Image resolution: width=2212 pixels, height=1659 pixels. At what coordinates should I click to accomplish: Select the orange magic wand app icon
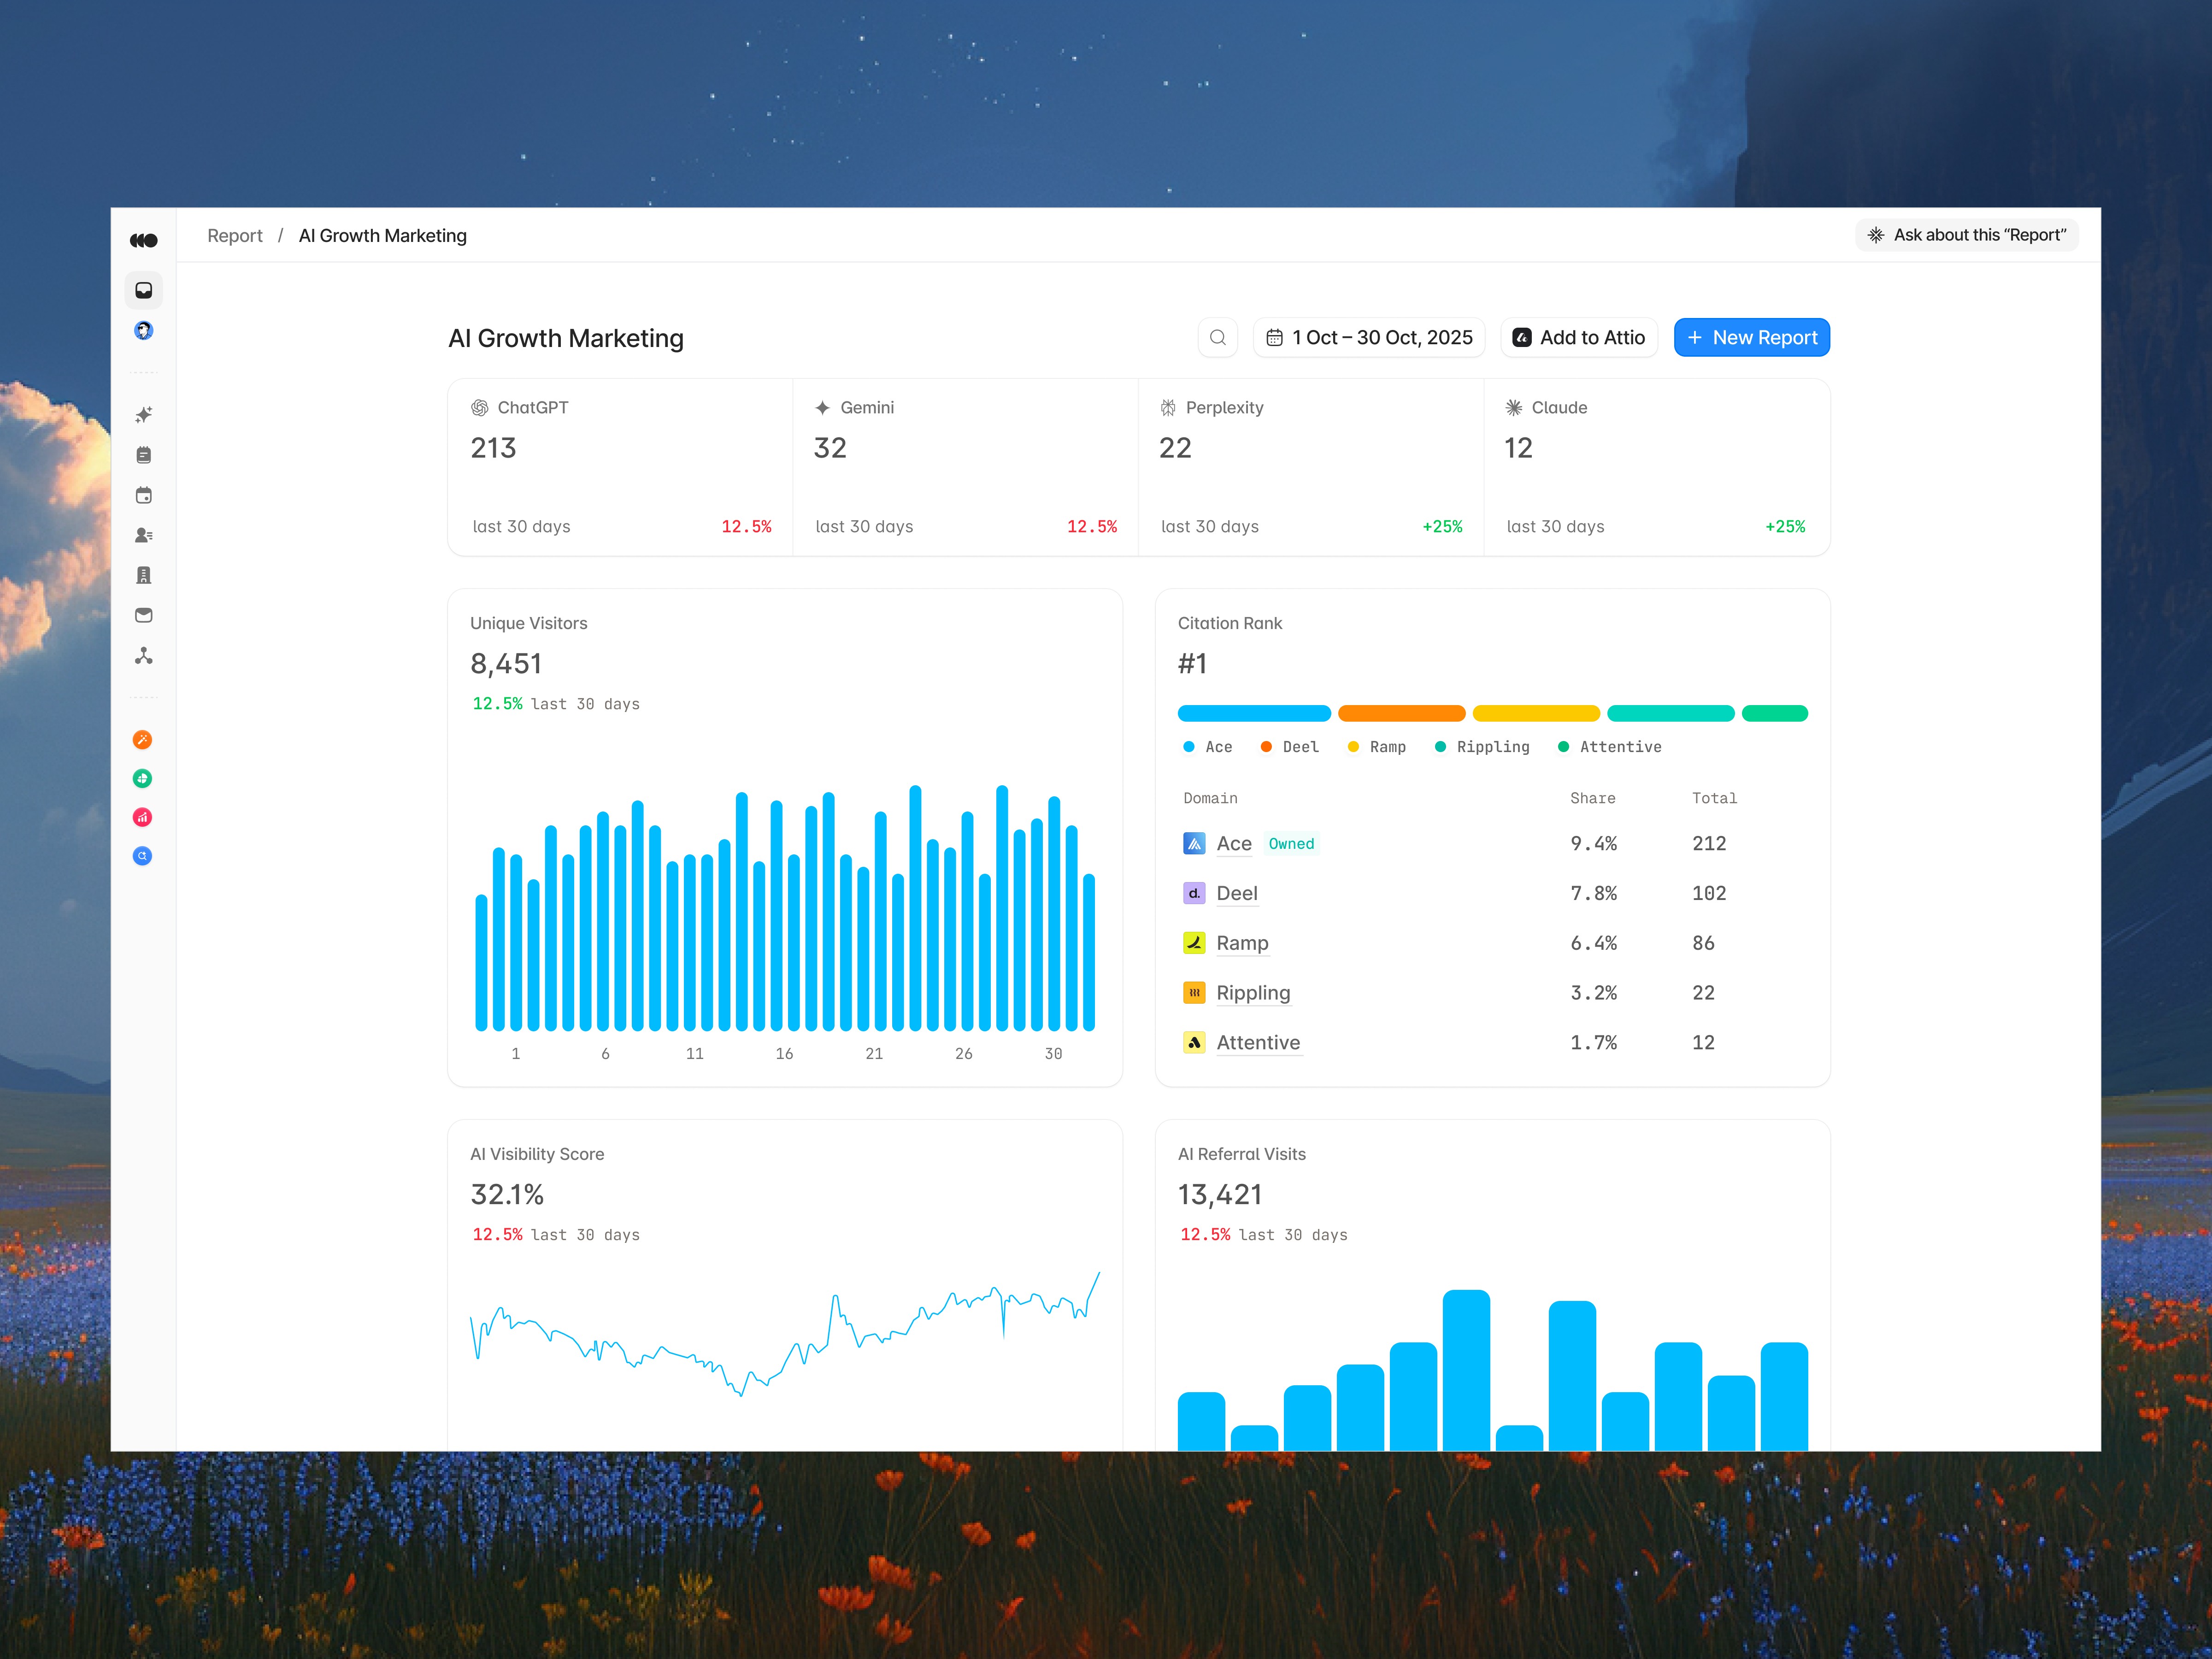[x=142, y=740]
